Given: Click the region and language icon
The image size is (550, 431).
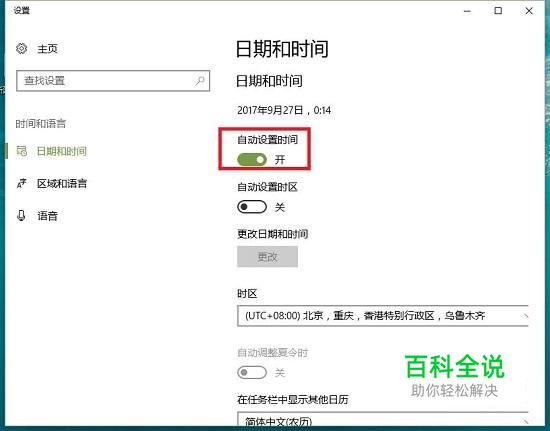Looking at the screenshot, I should 21,183.
